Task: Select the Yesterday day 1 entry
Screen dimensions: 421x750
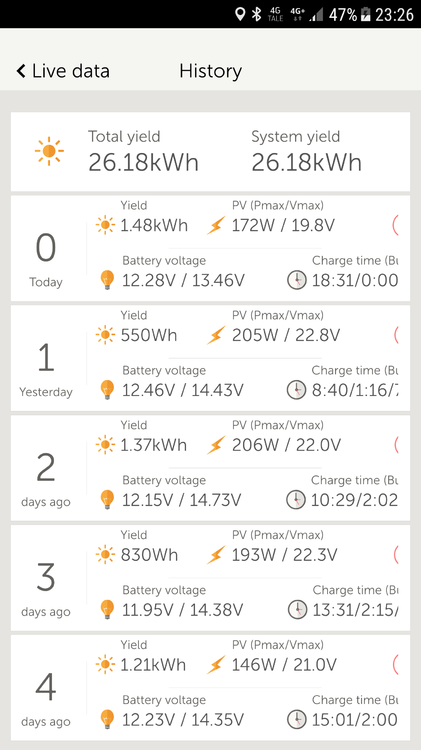Action: click(x=210, y=358)
